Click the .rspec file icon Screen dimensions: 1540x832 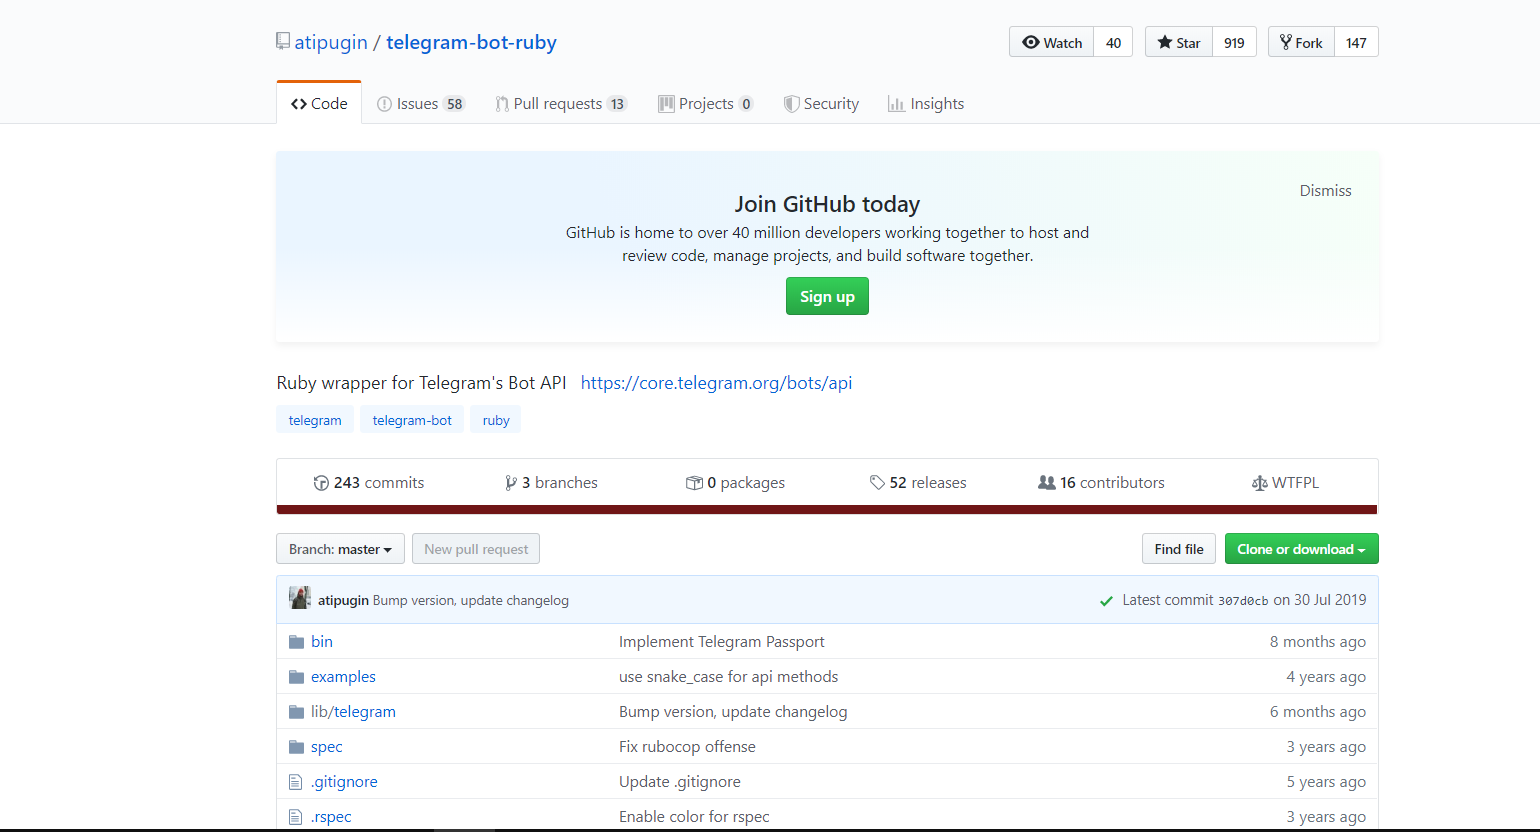(295, 817)
